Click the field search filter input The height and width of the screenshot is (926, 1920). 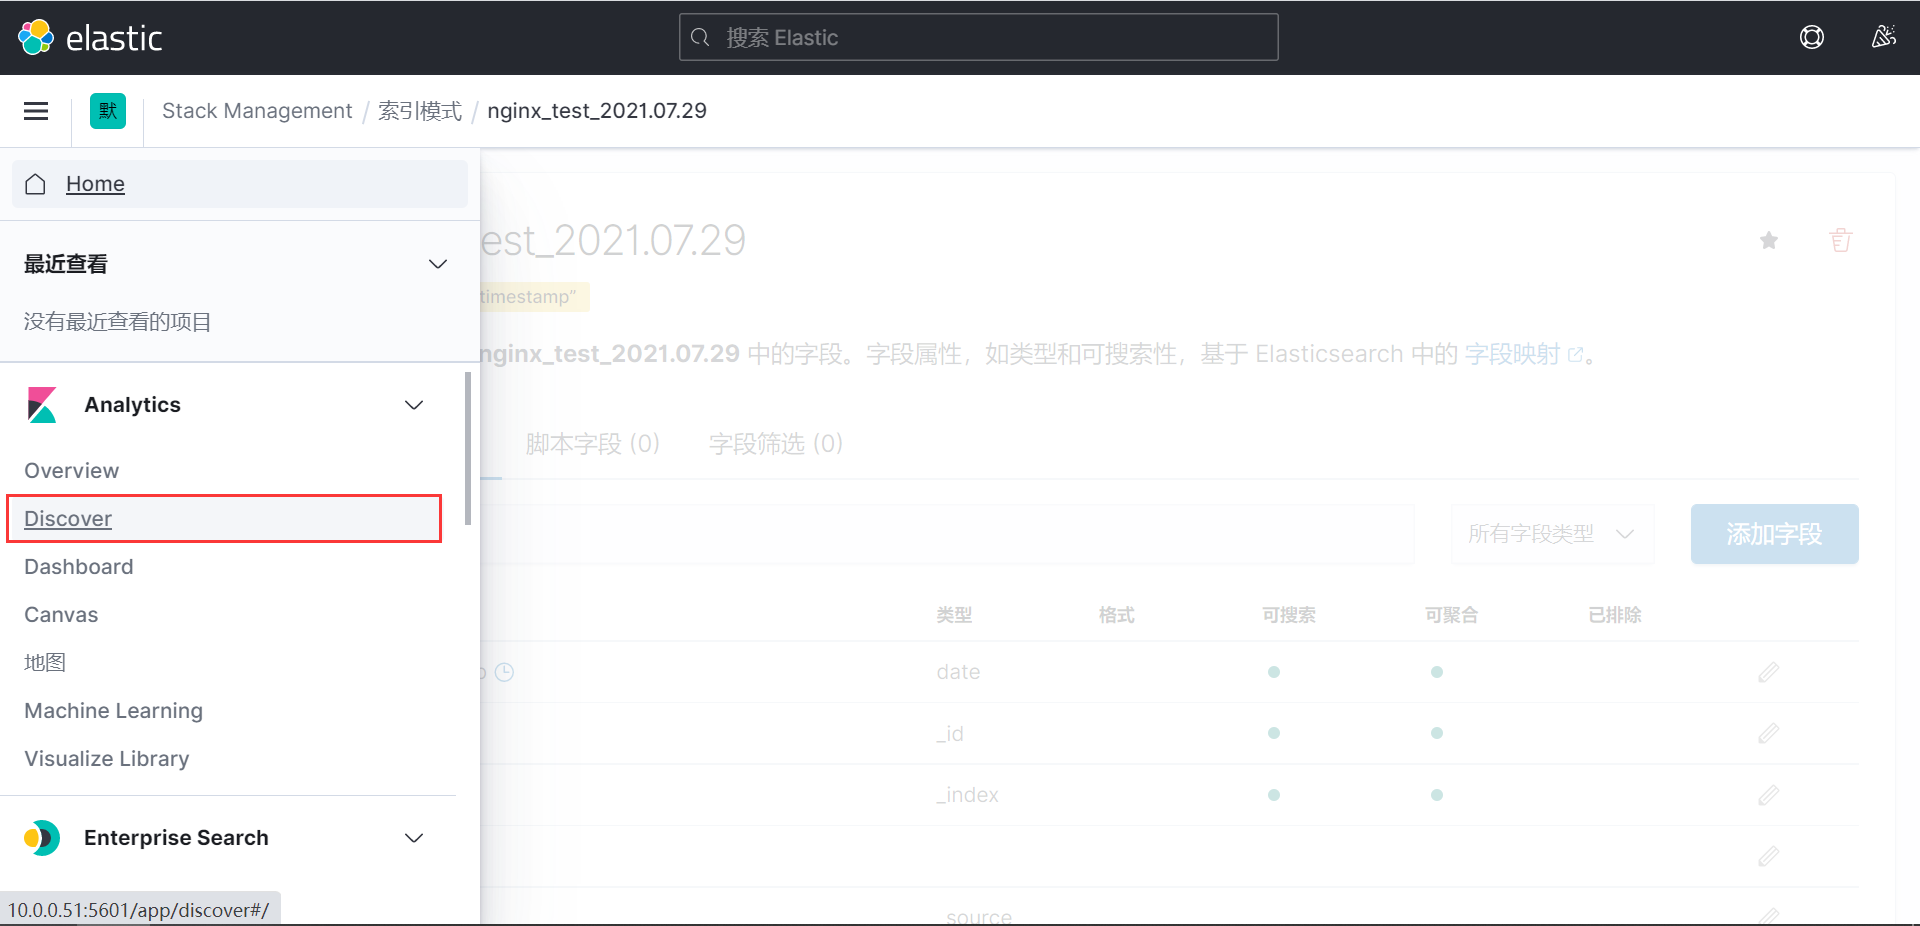coord(947,534)
